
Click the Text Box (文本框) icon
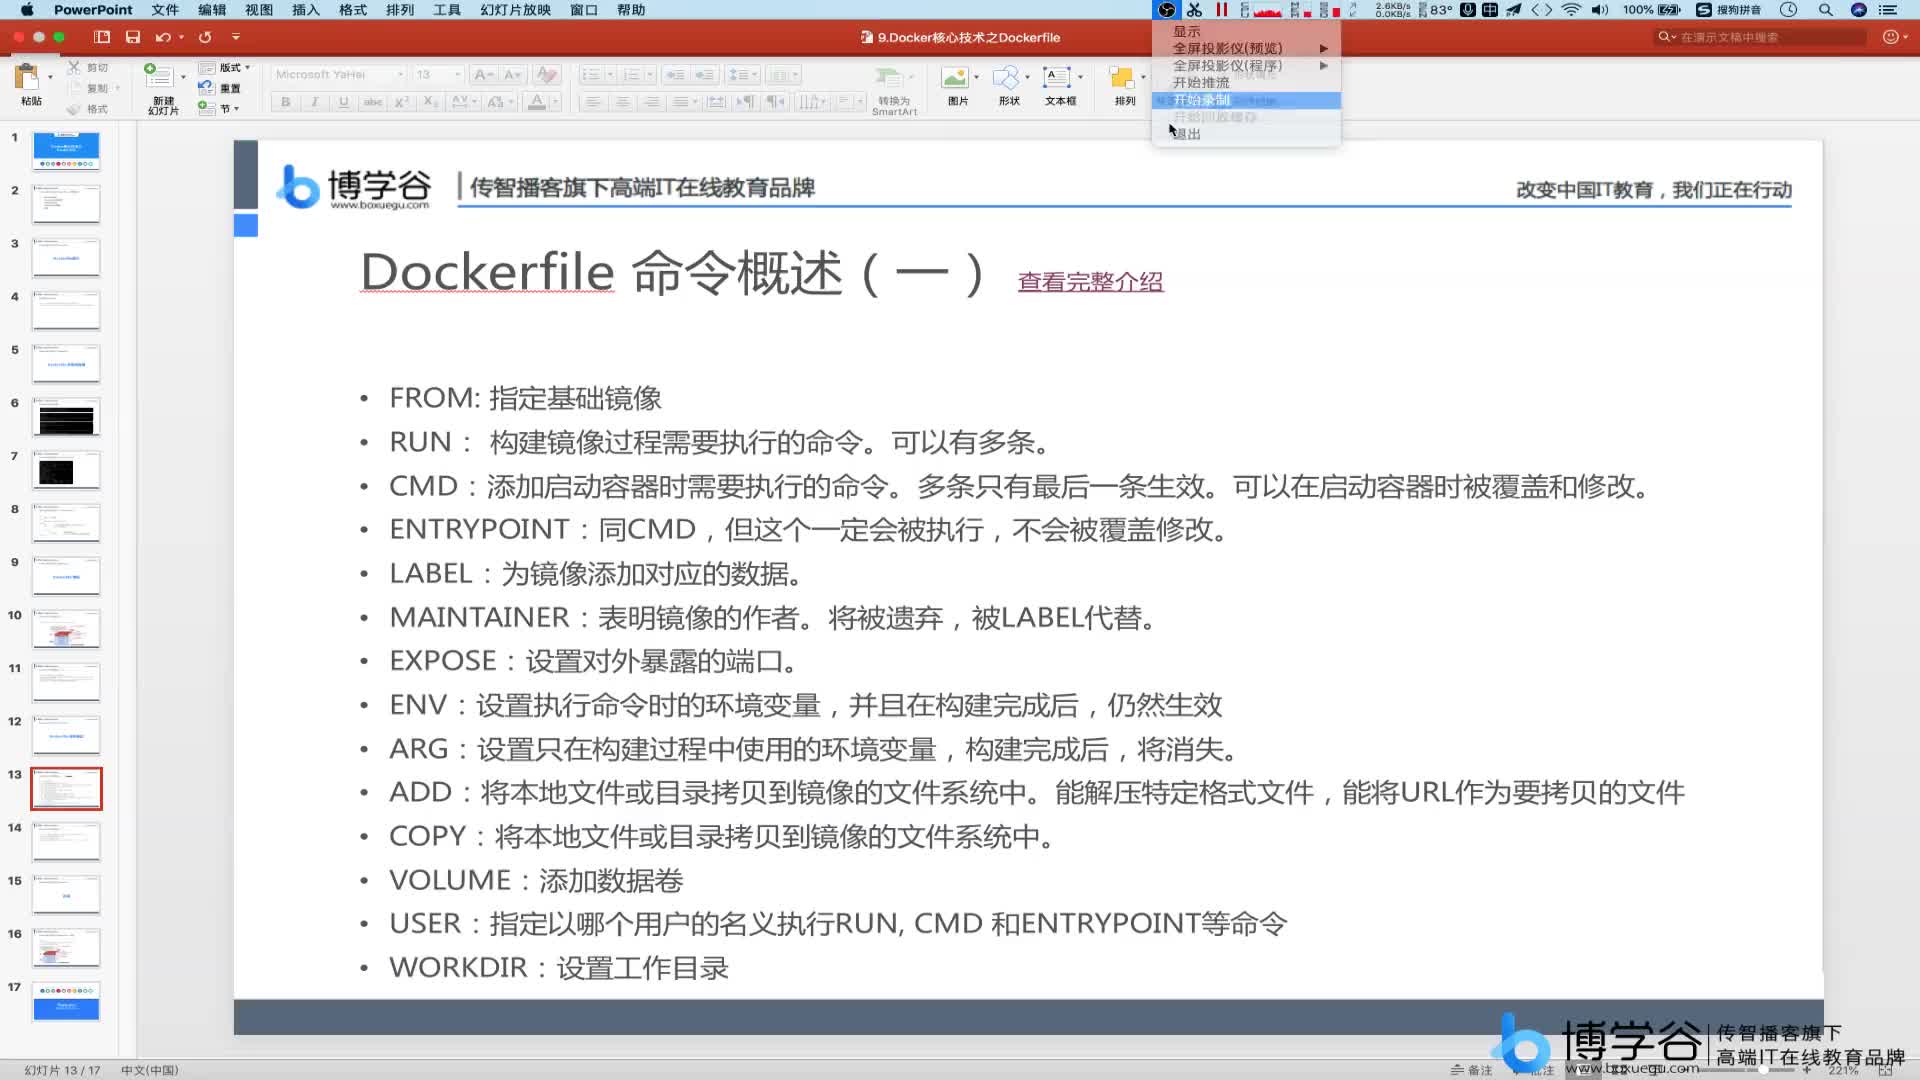click(x=1057, y=78)
